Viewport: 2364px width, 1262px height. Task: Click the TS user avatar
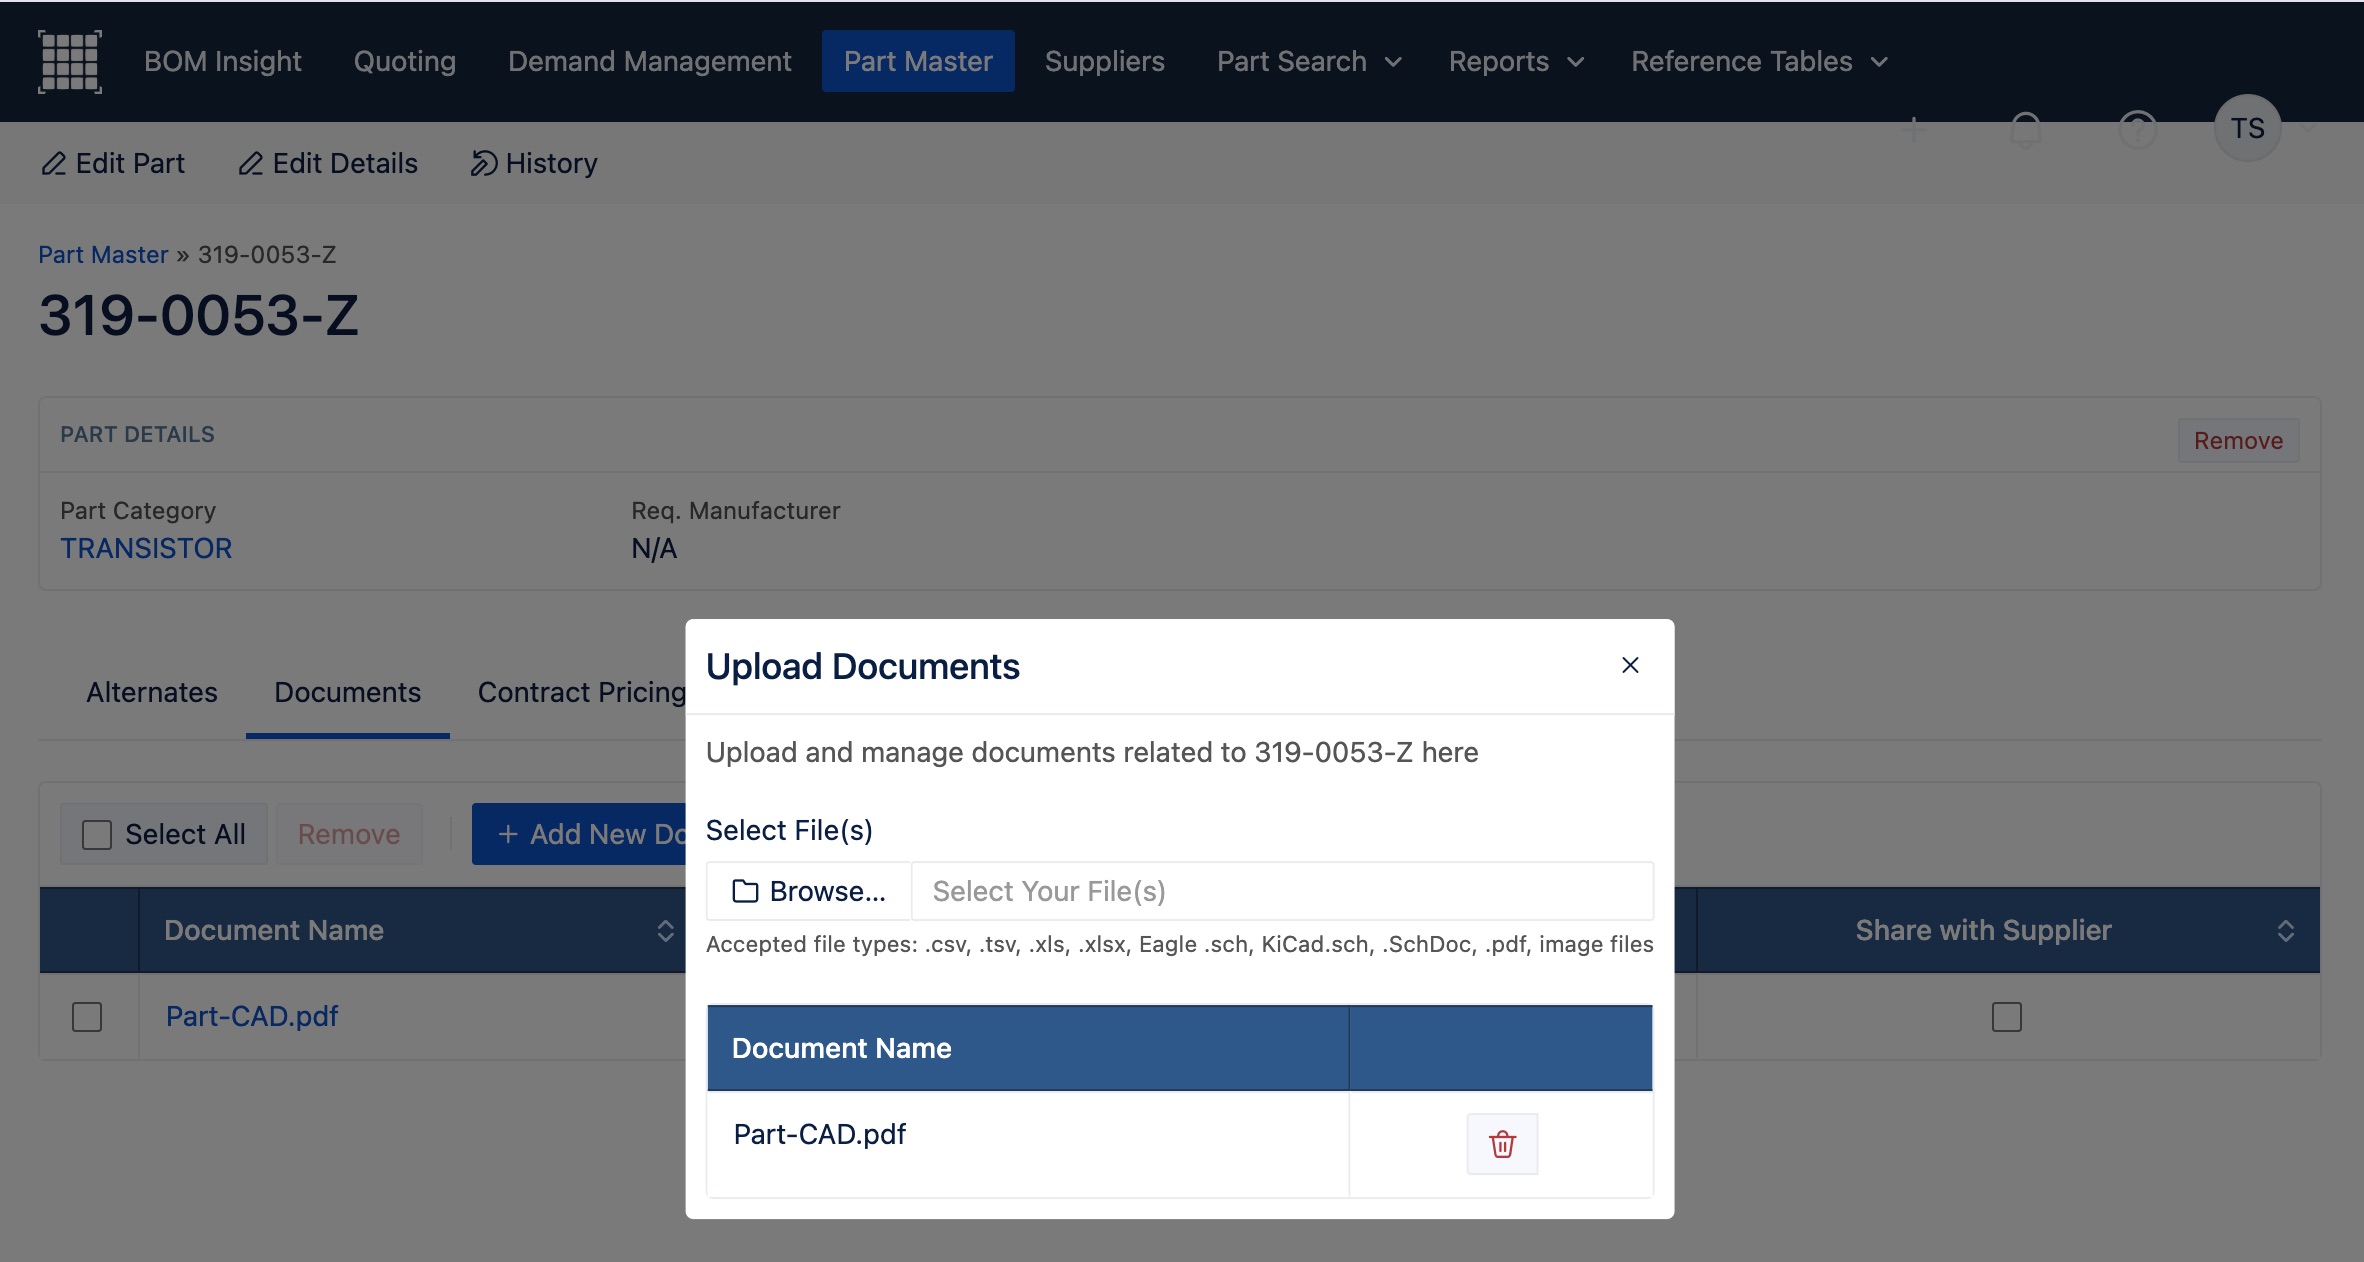click(2246, 128)
